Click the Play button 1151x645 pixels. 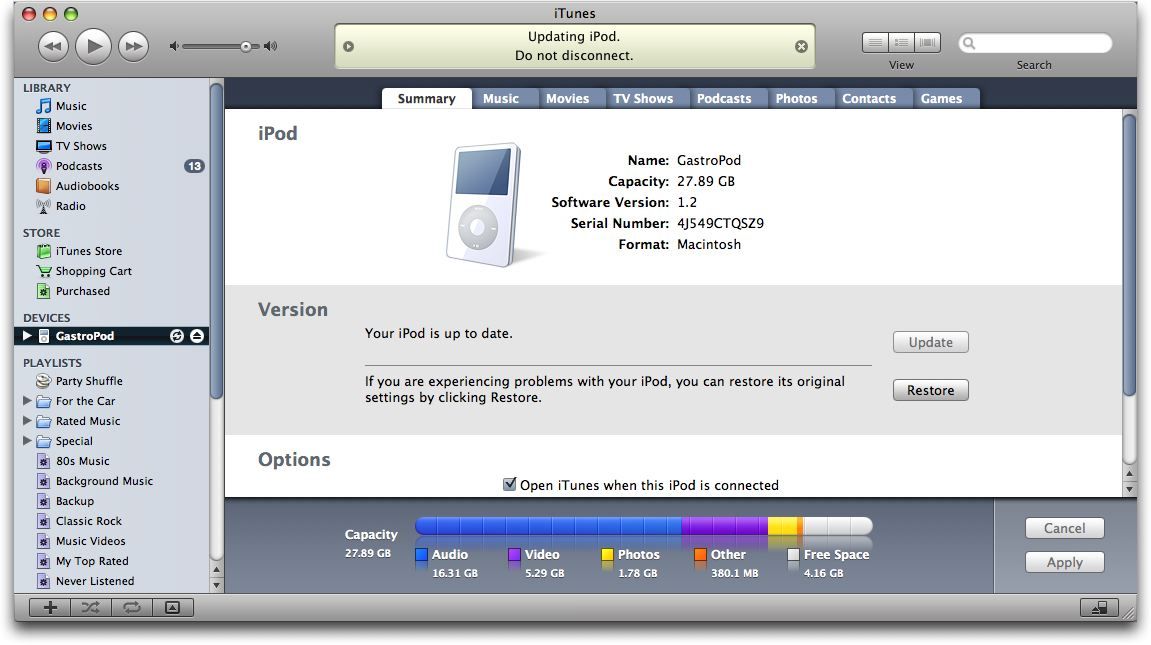click(93, 46)
